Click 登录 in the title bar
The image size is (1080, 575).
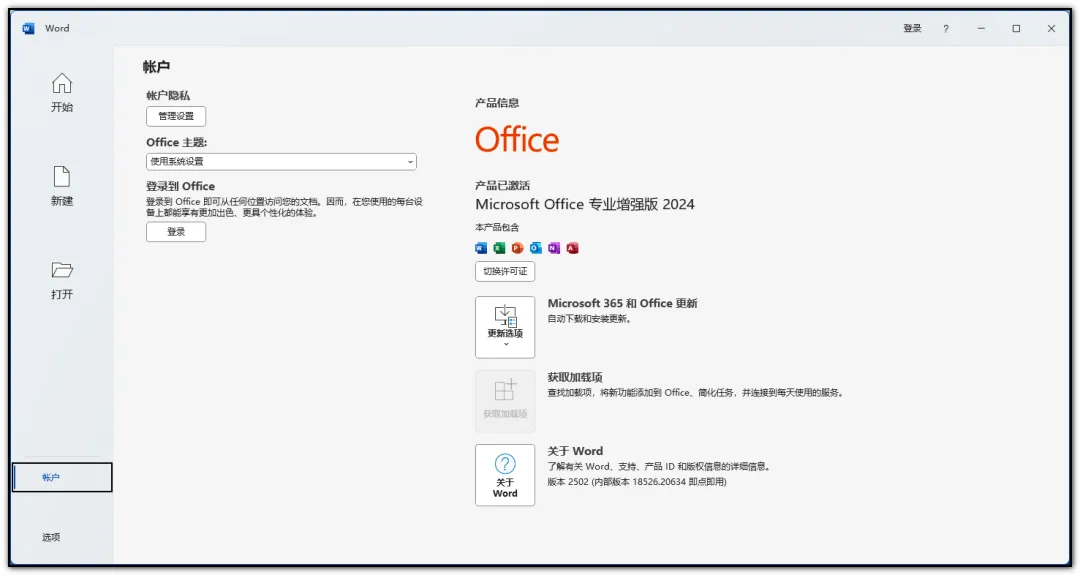(x=912, y=28)
